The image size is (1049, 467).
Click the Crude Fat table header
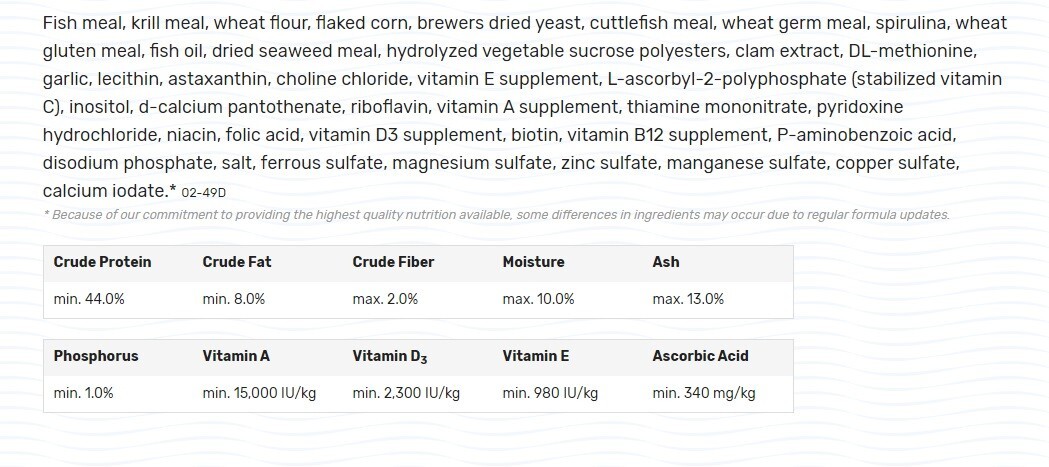236,262
